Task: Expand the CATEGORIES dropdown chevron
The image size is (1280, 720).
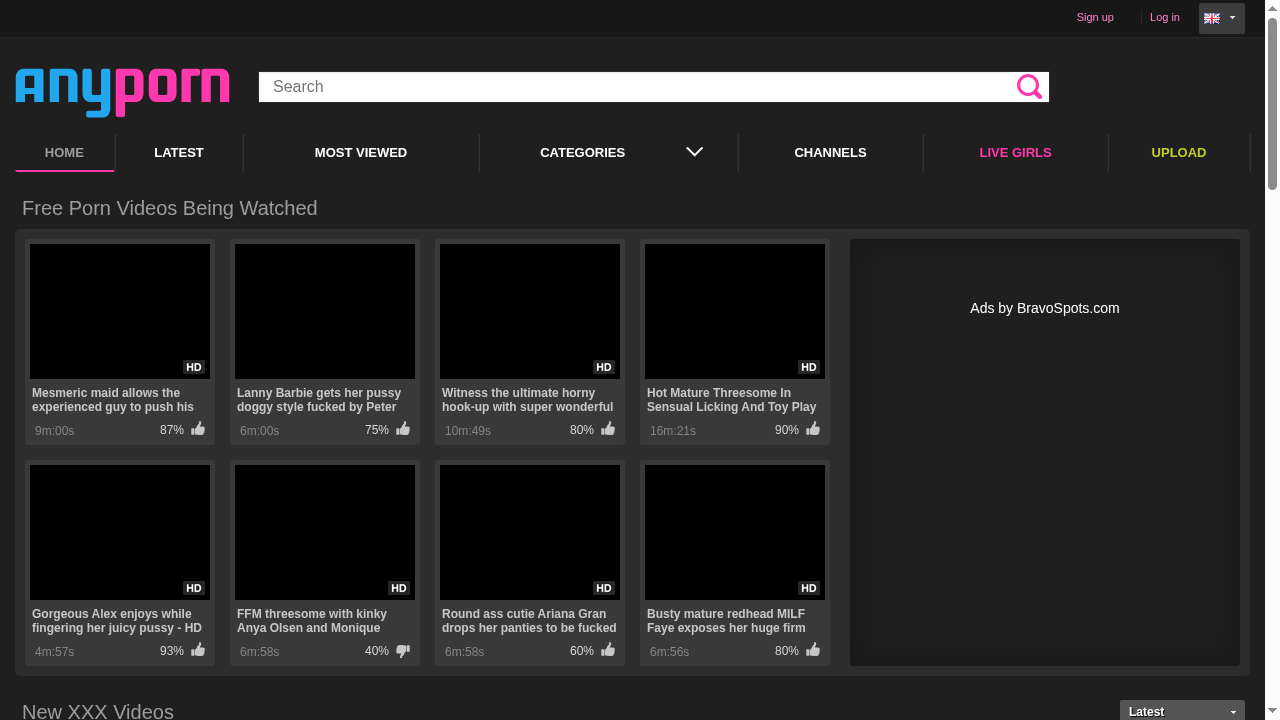Action: pos(694,152)
